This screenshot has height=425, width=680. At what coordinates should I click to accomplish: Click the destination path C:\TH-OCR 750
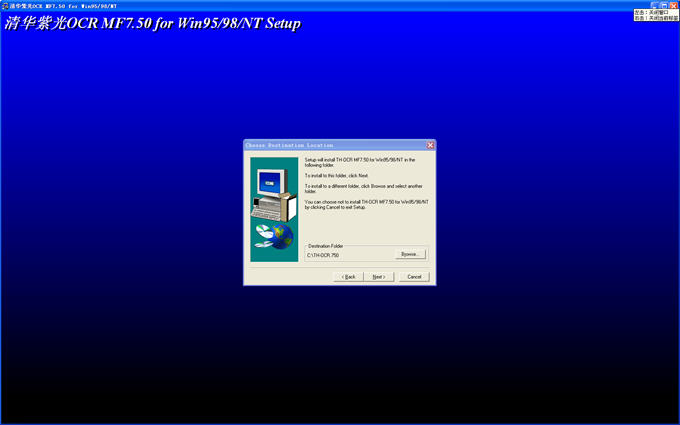(323, 255)
